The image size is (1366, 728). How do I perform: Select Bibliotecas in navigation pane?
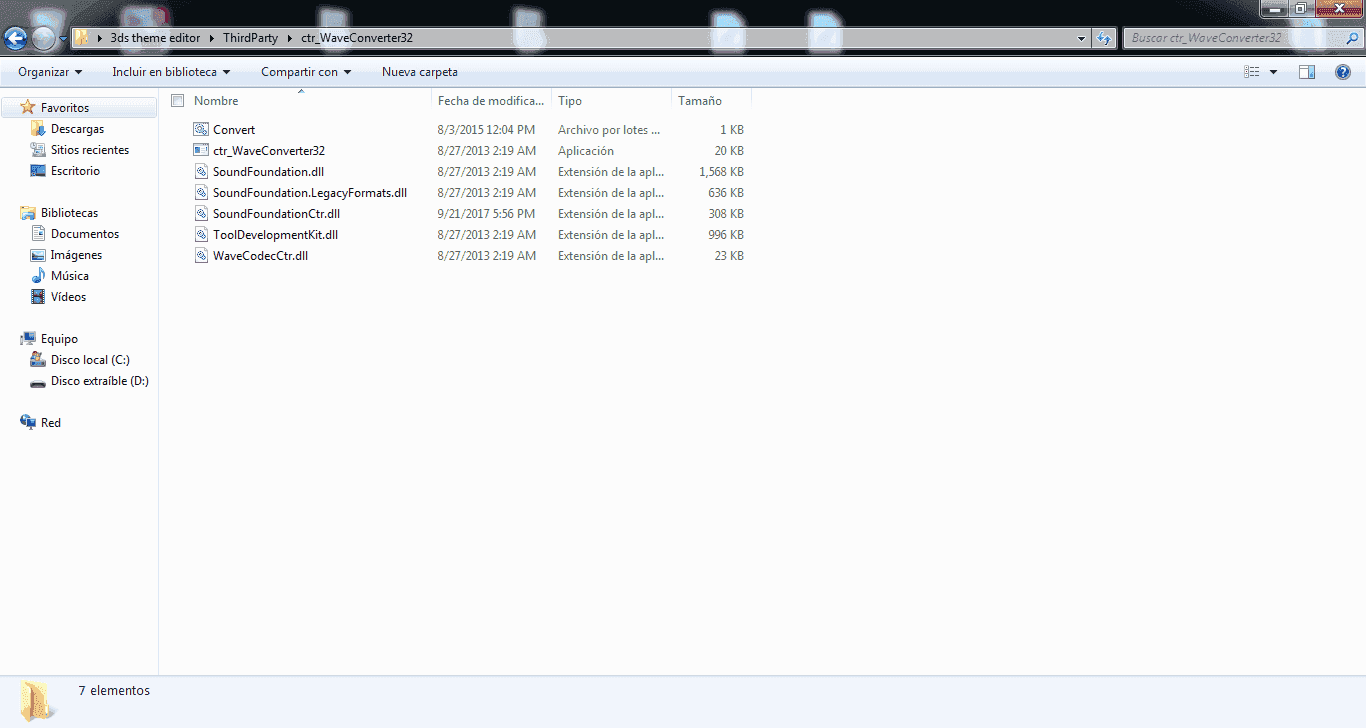pyautogui.click(x=69, y=213)
